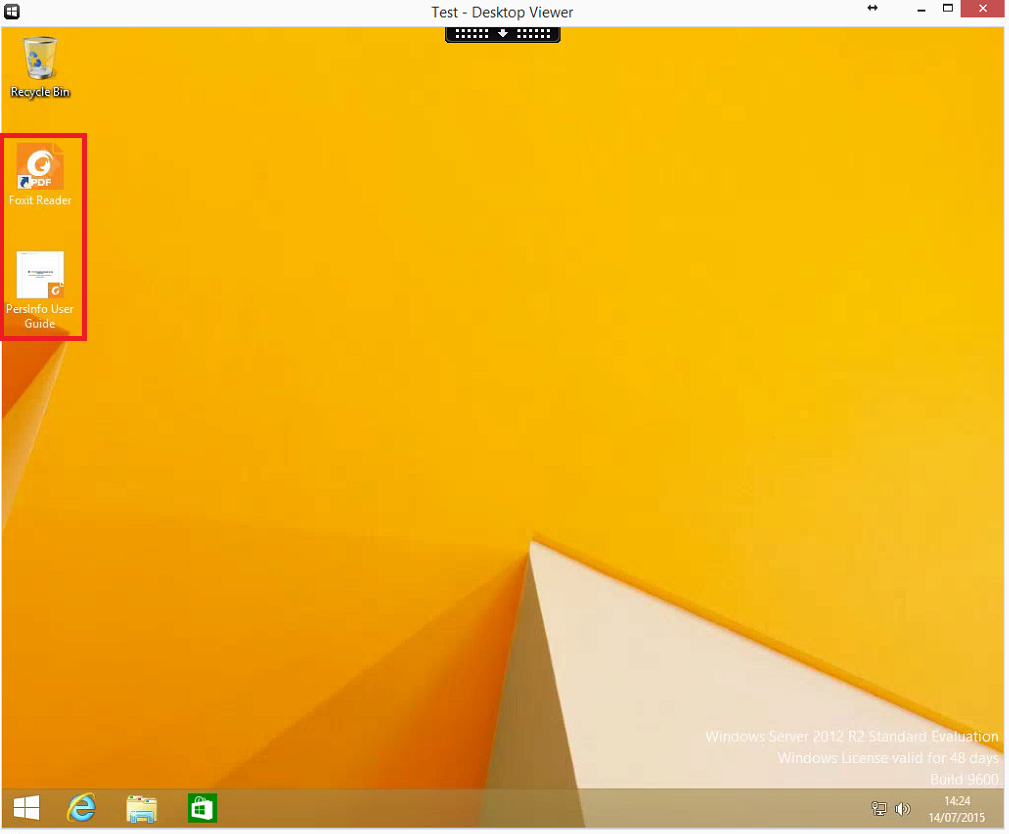Viewport: 1009px width, 834px height.
Task: Close the Test - Desktop Viewer window
Action: 982,8
